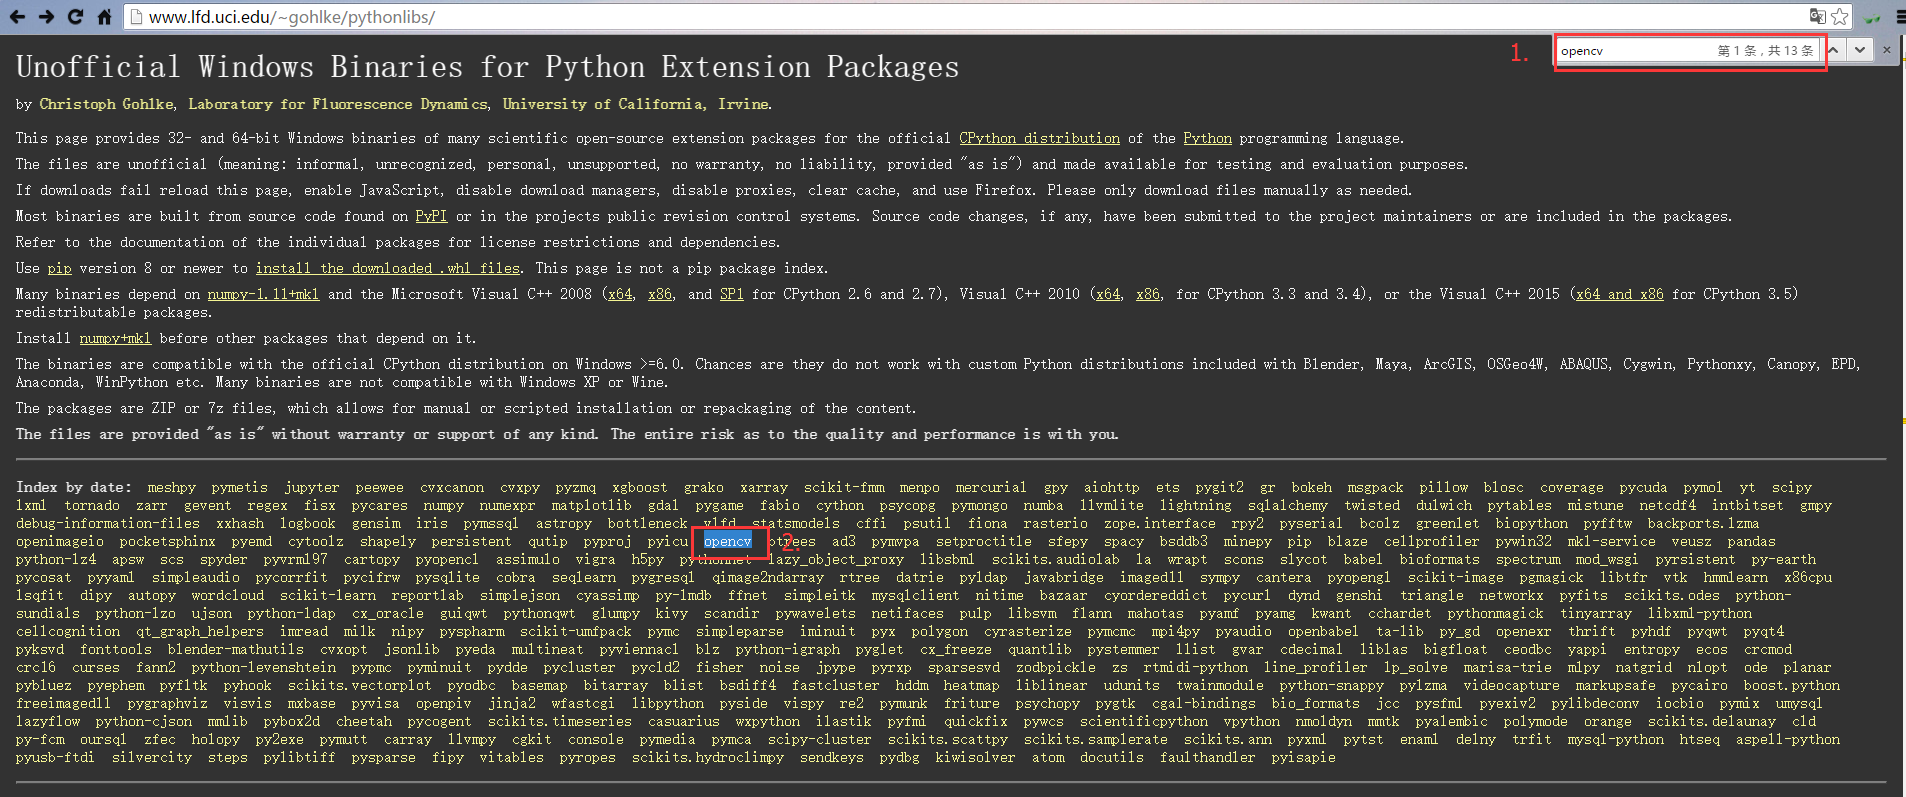Open the docutils index link

point(1112,757)
